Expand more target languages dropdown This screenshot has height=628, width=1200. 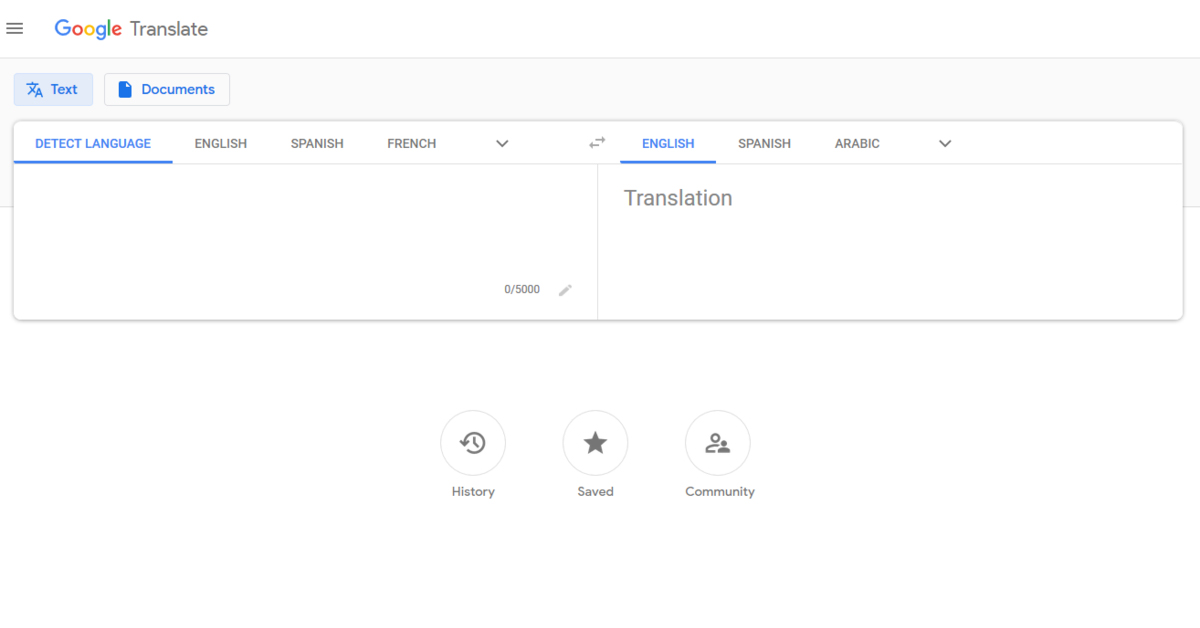945,143
